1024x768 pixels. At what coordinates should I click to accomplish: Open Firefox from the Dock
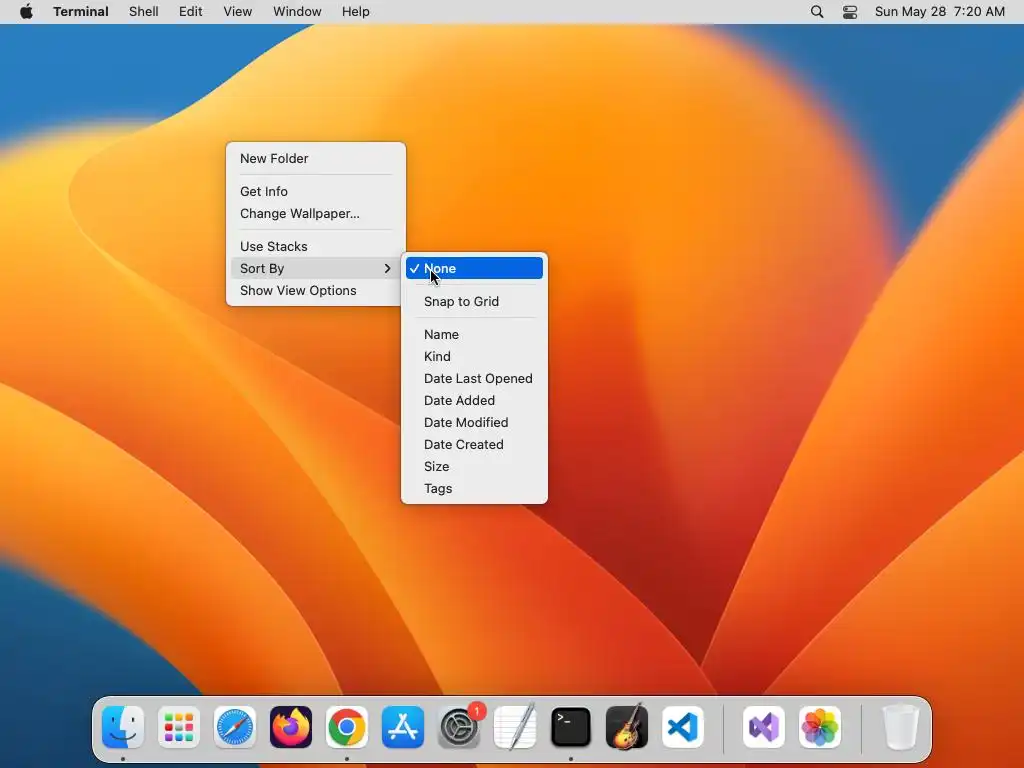[x=291, y=727]
